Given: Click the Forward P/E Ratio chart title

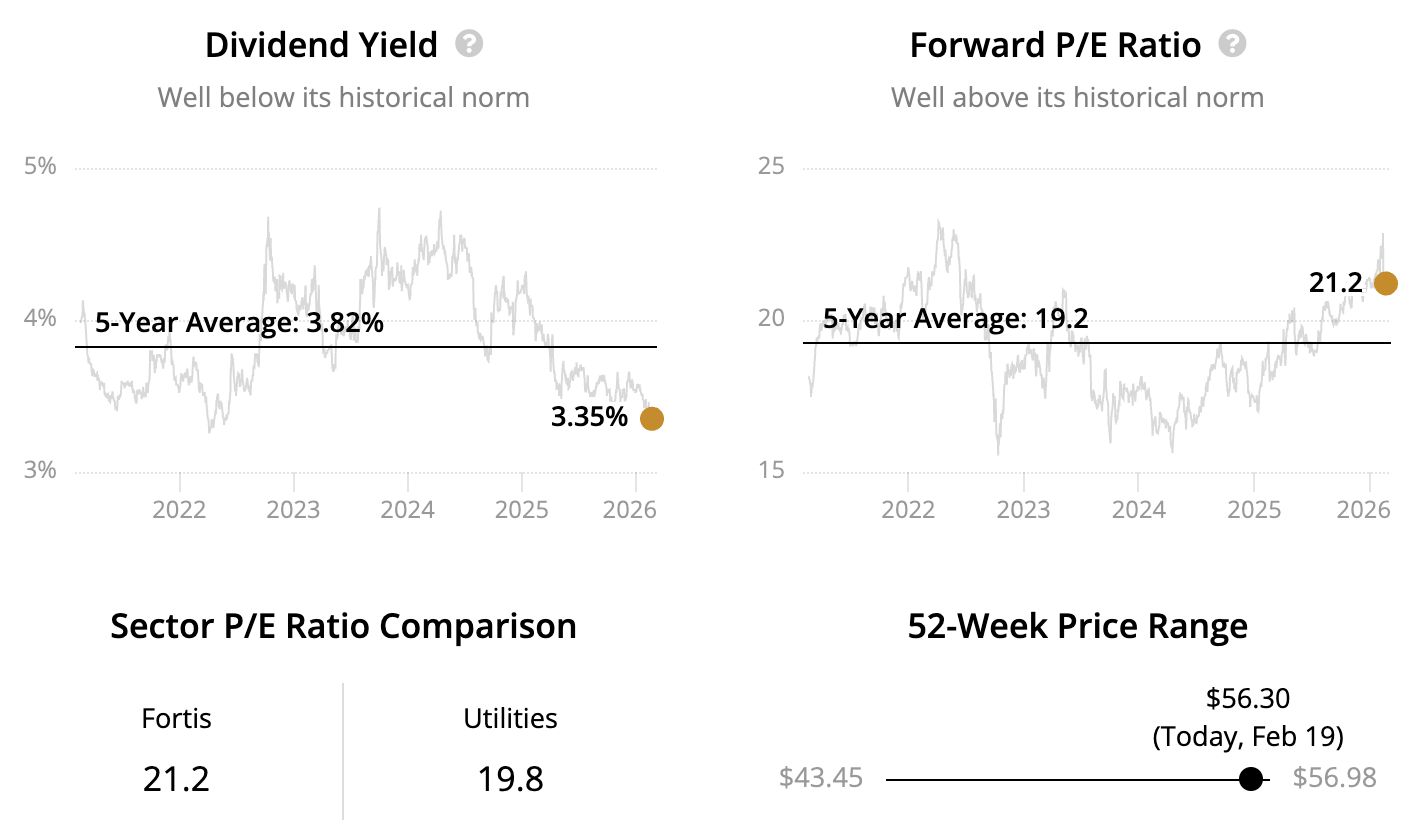Looking at the screenshot, I should tap(1055, 45).
